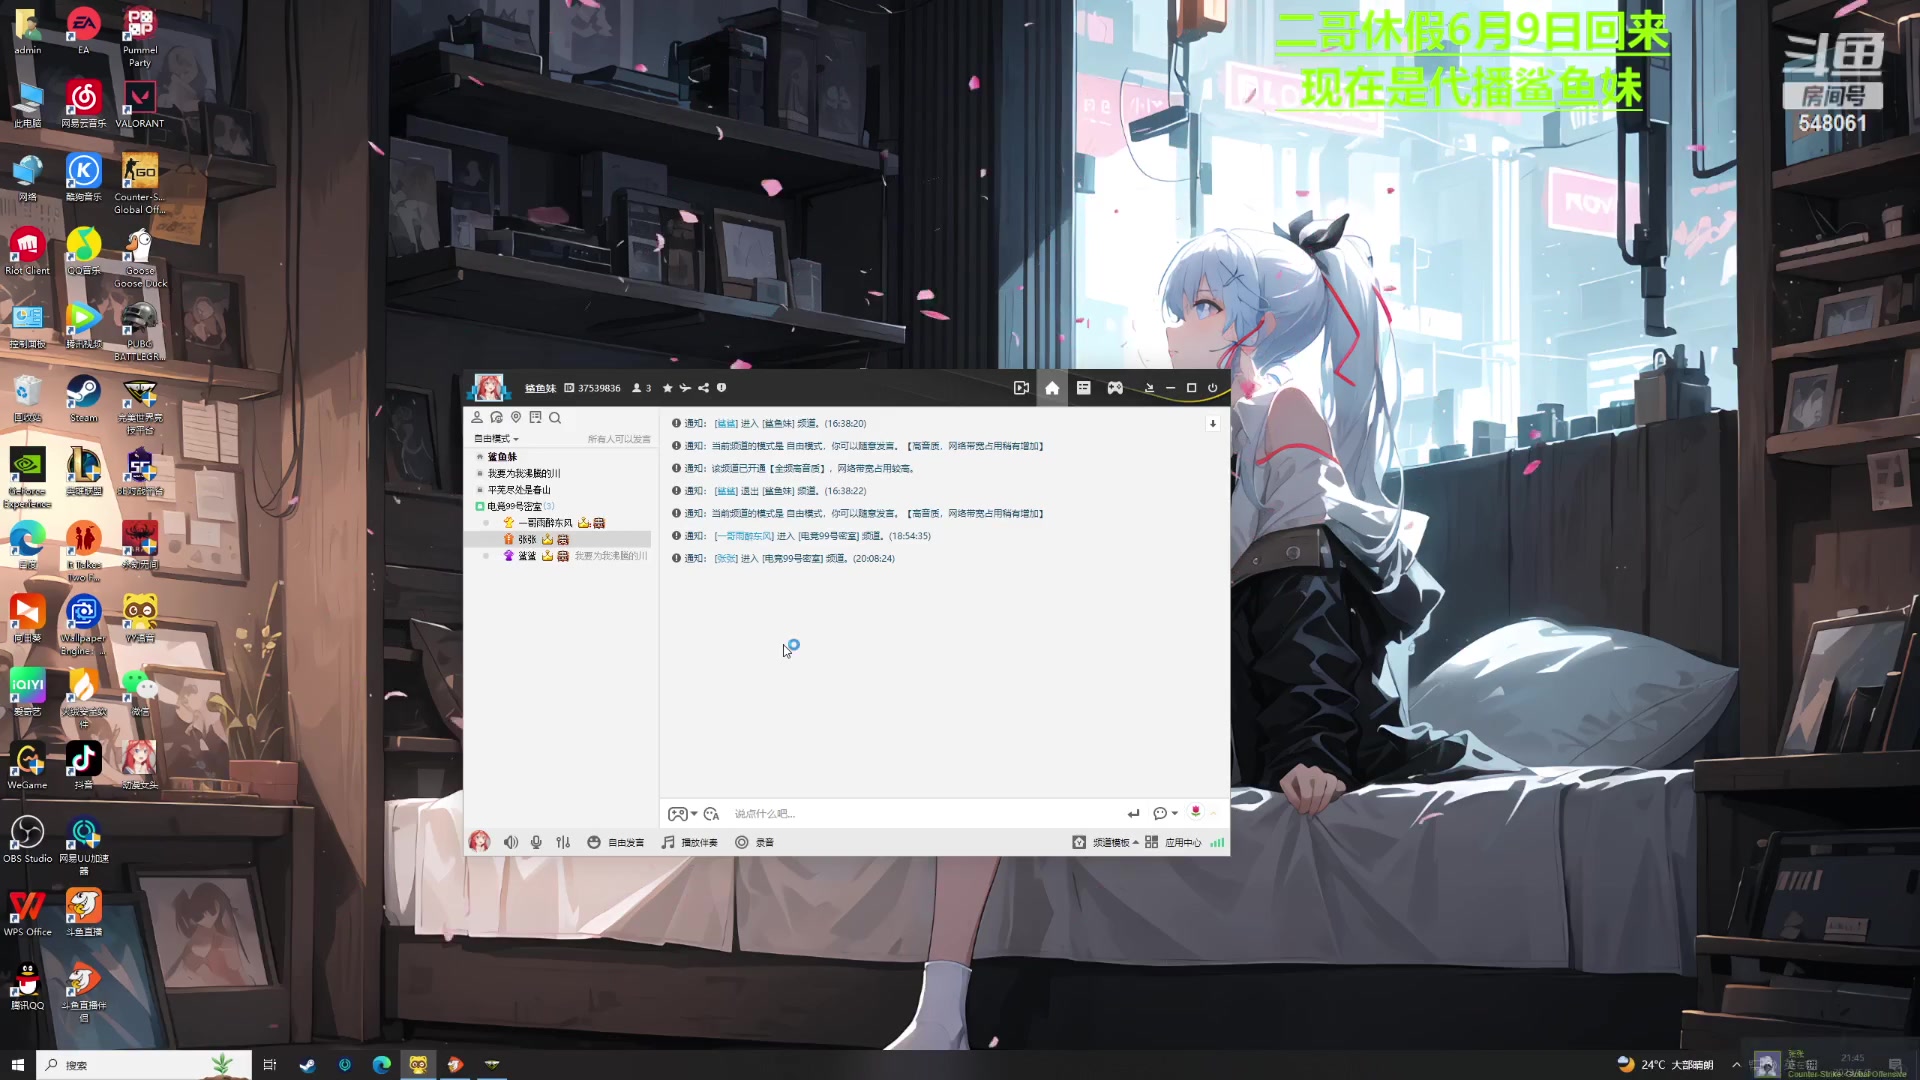Send message with enter arrow icon

coord(1133,814)
